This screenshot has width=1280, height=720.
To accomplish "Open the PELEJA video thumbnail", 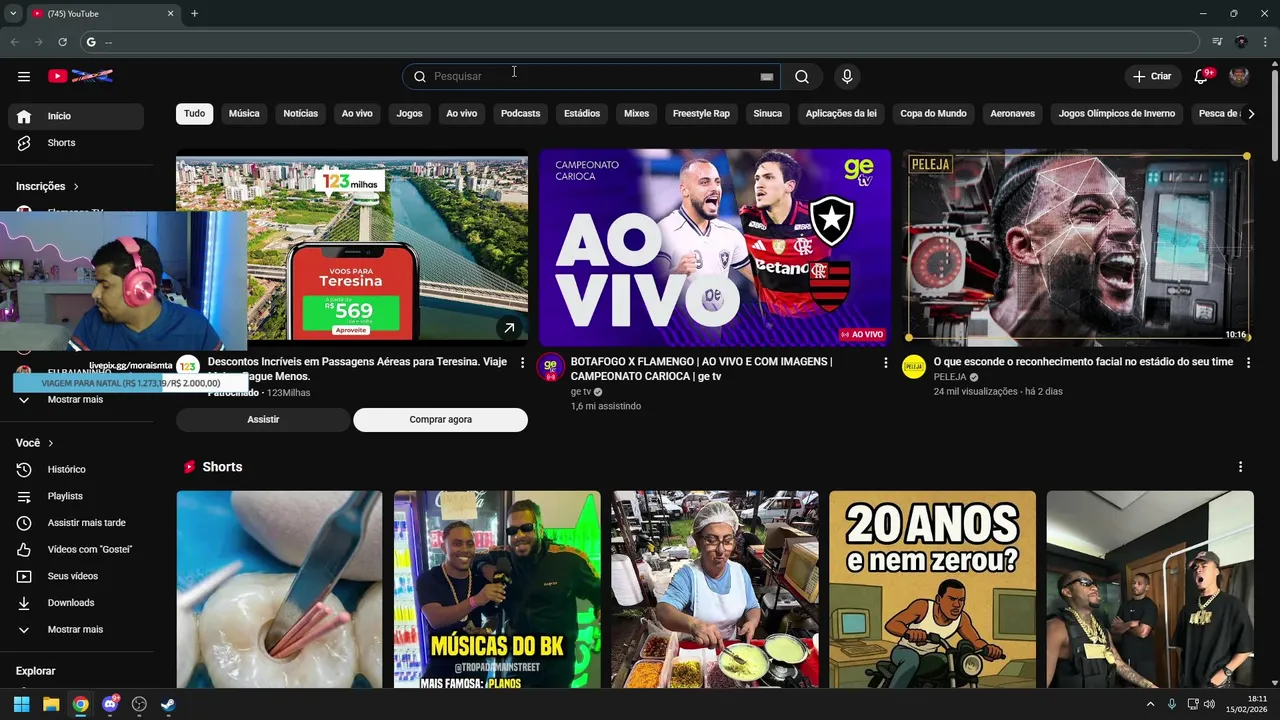I will pos(1078,248).
